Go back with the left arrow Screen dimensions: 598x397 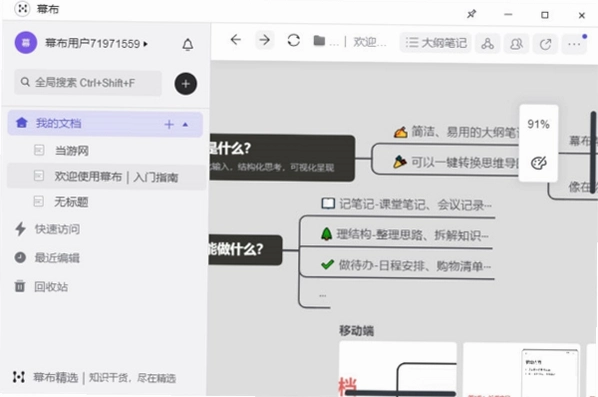(x=236, y=40)
